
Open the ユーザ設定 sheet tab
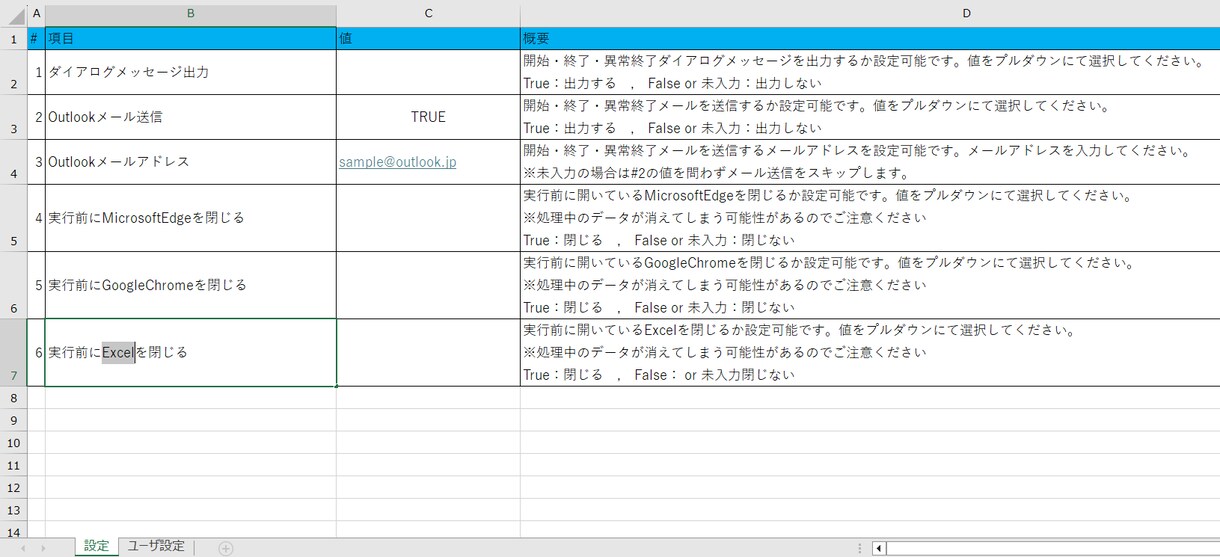(156, 546)
